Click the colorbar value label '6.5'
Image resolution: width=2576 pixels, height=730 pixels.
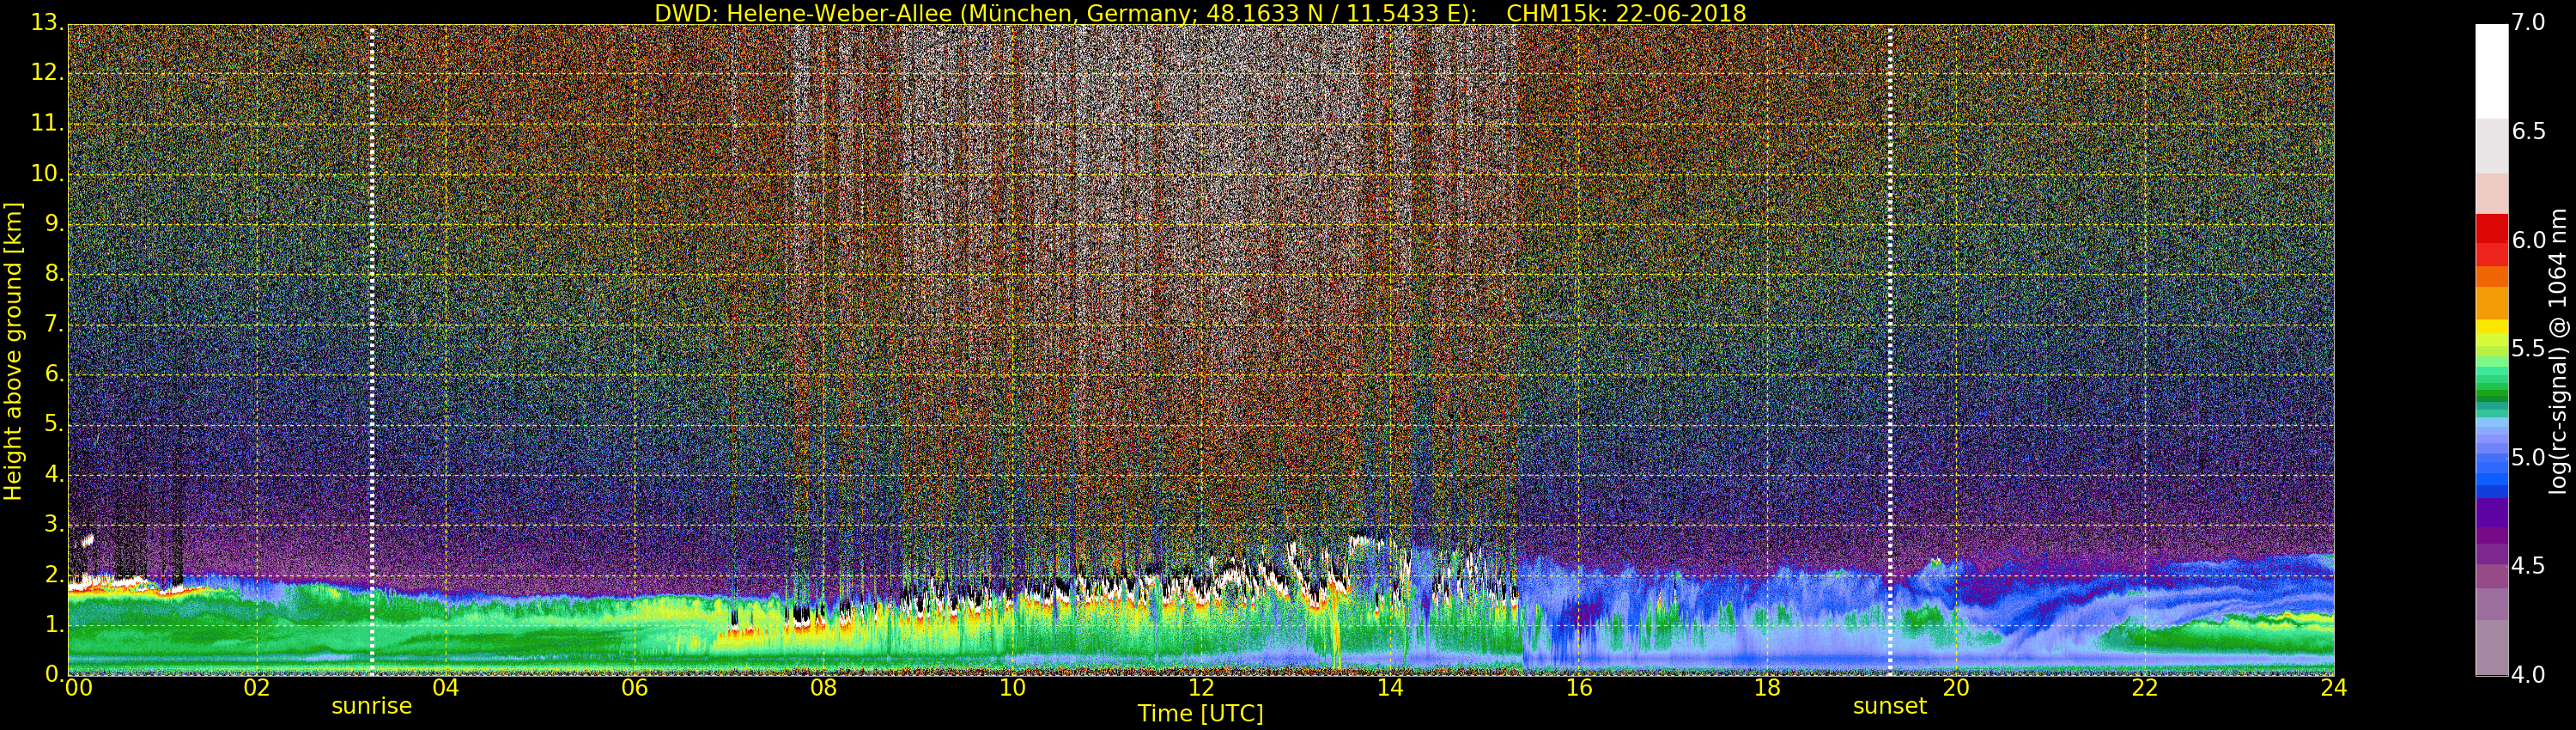[2529, 131]
